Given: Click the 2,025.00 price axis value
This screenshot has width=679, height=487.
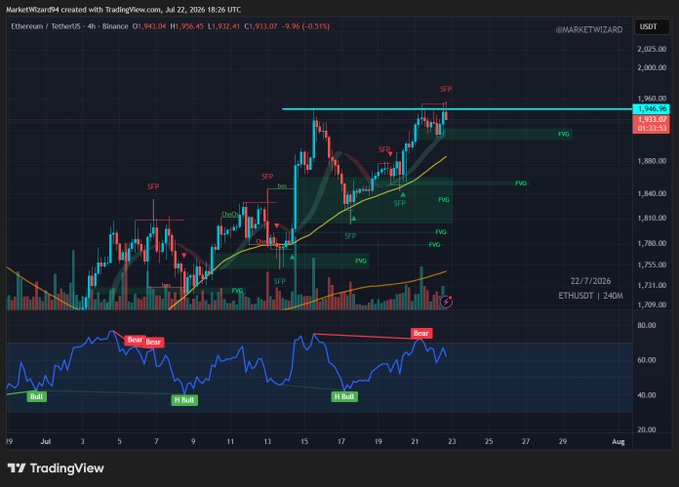Looking at the screenshot, I should tap(651, 49).
